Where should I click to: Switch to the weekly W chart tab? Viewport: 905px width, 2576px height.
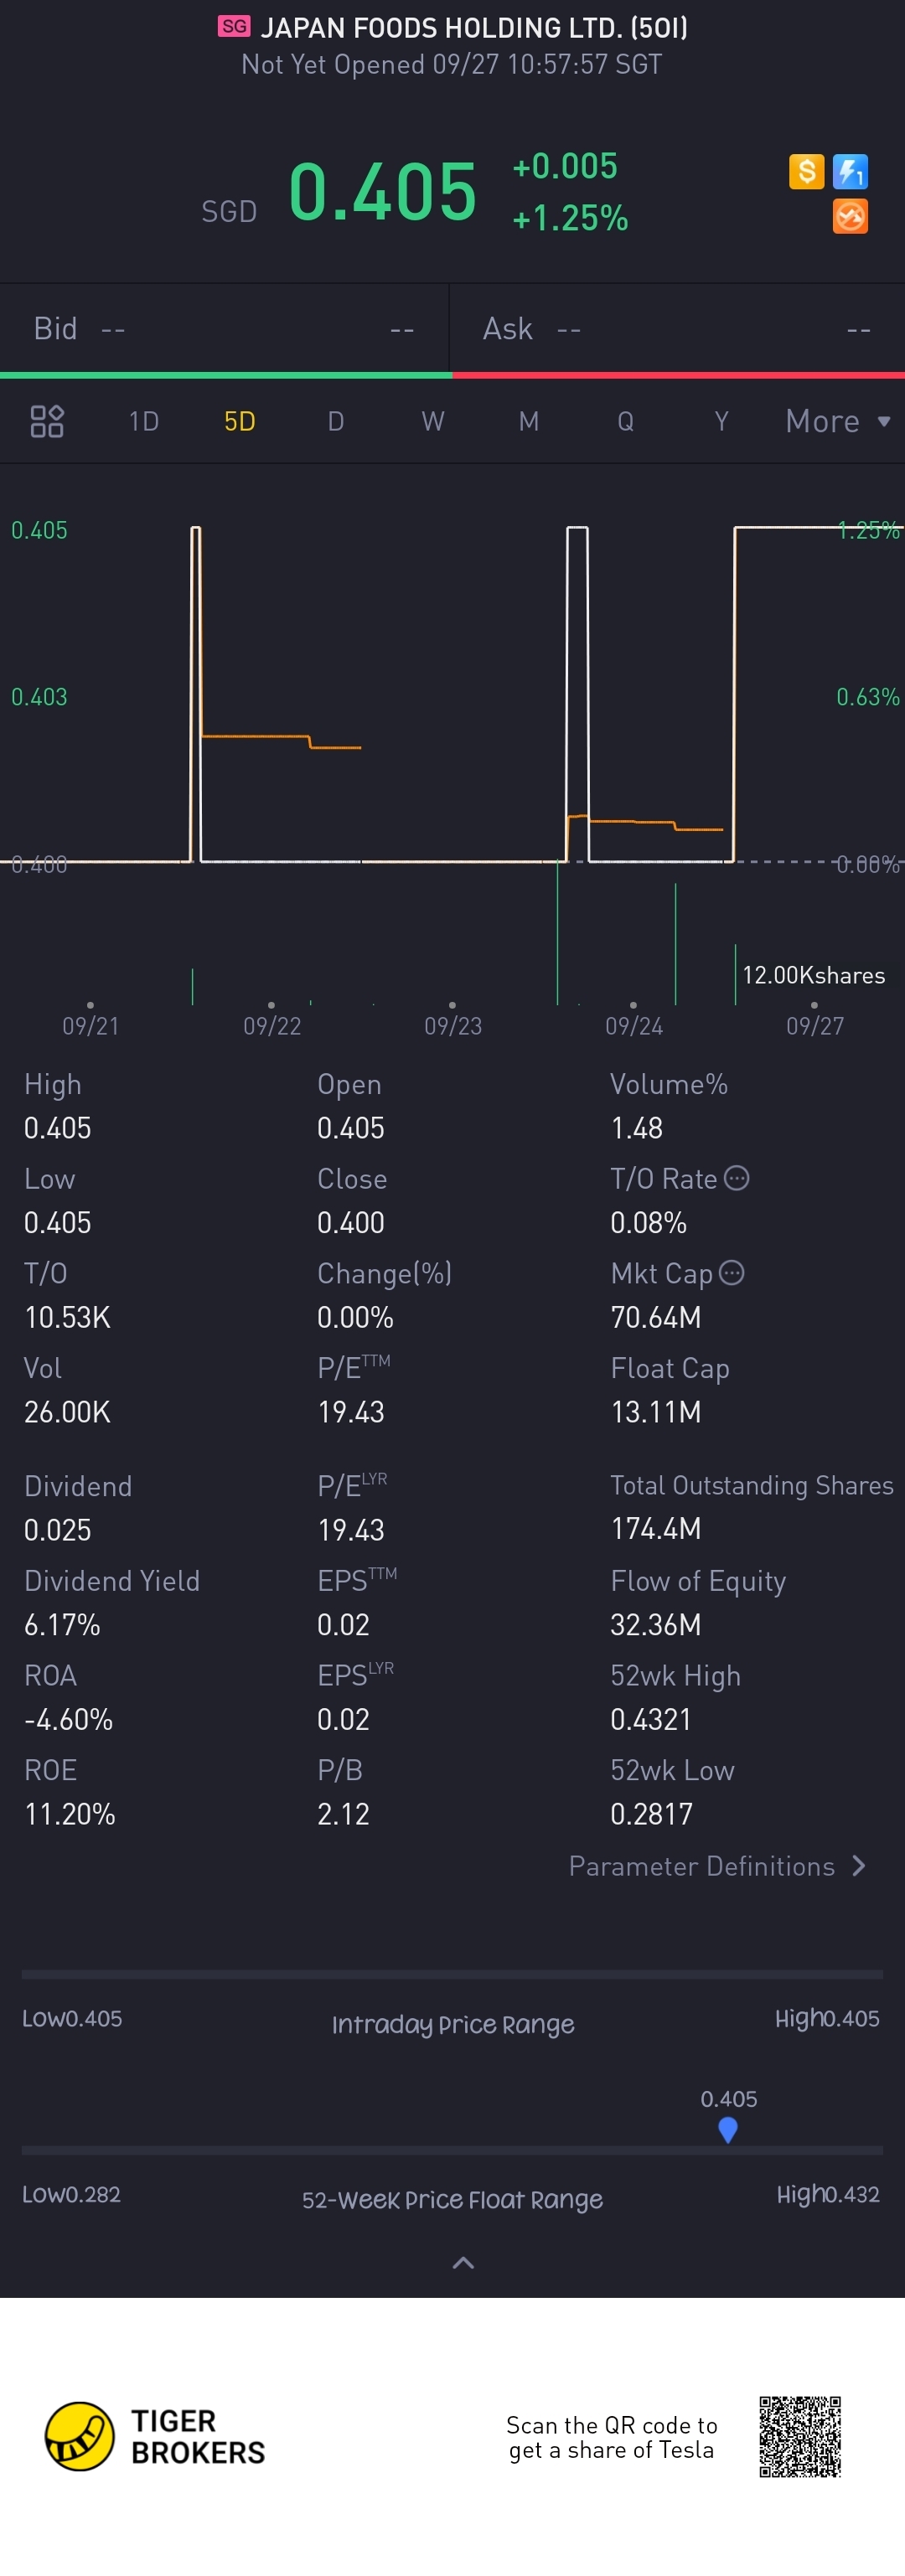[x=432, y=421]
